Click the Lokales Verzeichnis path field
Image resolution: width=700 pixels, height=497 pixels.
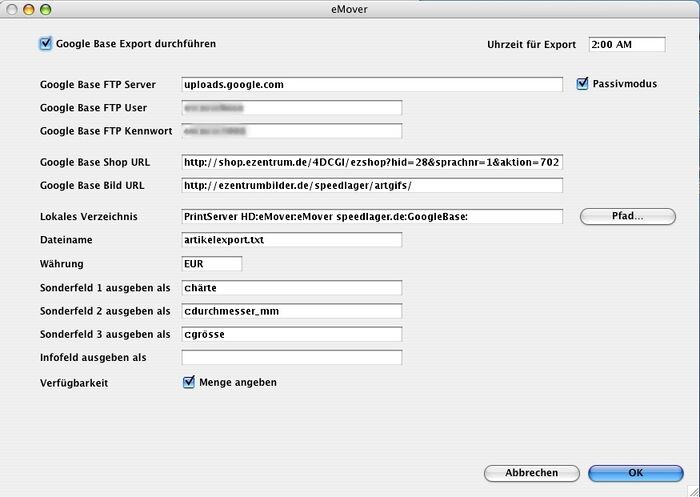[x=372, y=216]
